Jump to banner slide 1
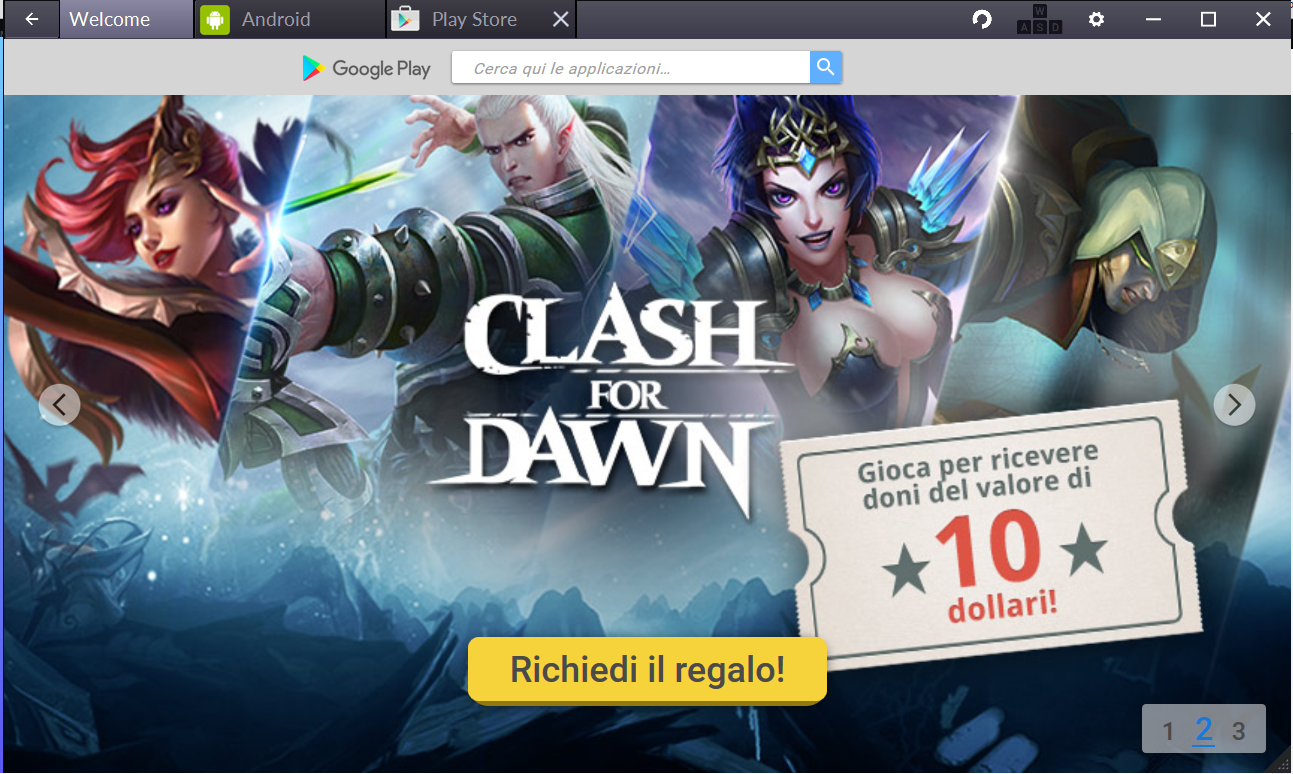Viewport: 1293px width, 774px height. point(1168,731)
